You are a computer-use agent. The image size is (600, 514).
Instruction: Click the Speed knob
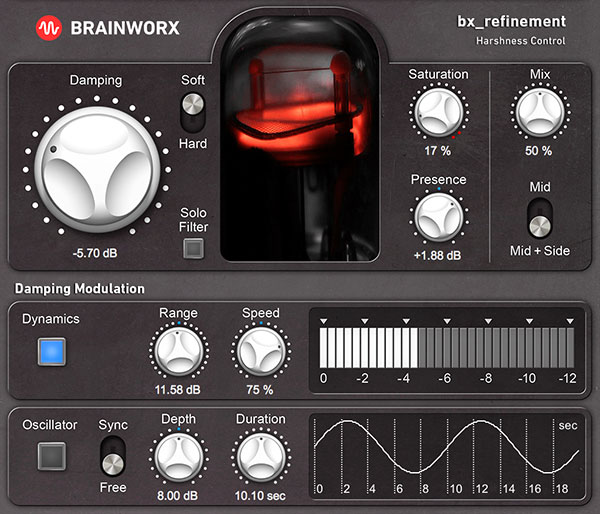point(261,351)
